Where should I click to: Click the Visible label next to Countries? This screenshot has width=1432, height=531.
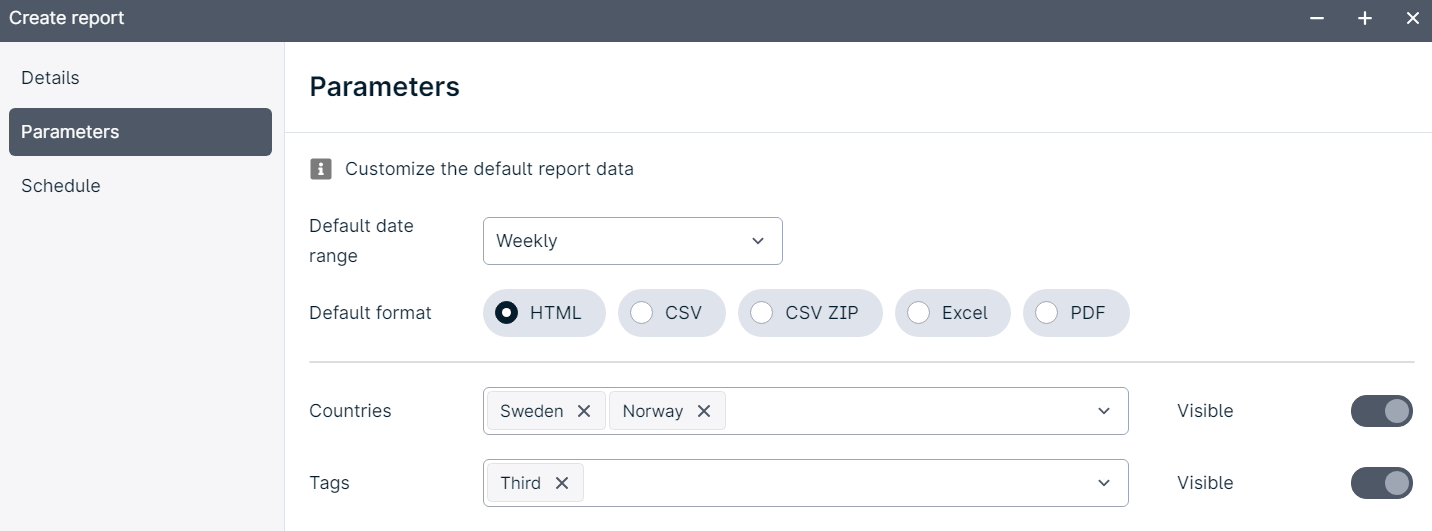pos(1205,411)
